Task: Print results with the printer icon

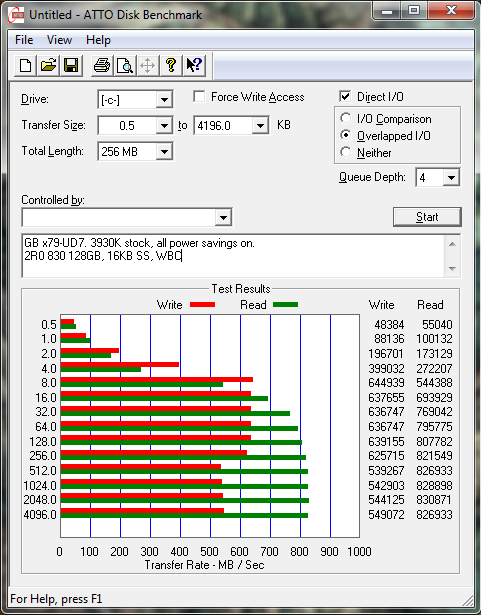Action: pos(102,65)
